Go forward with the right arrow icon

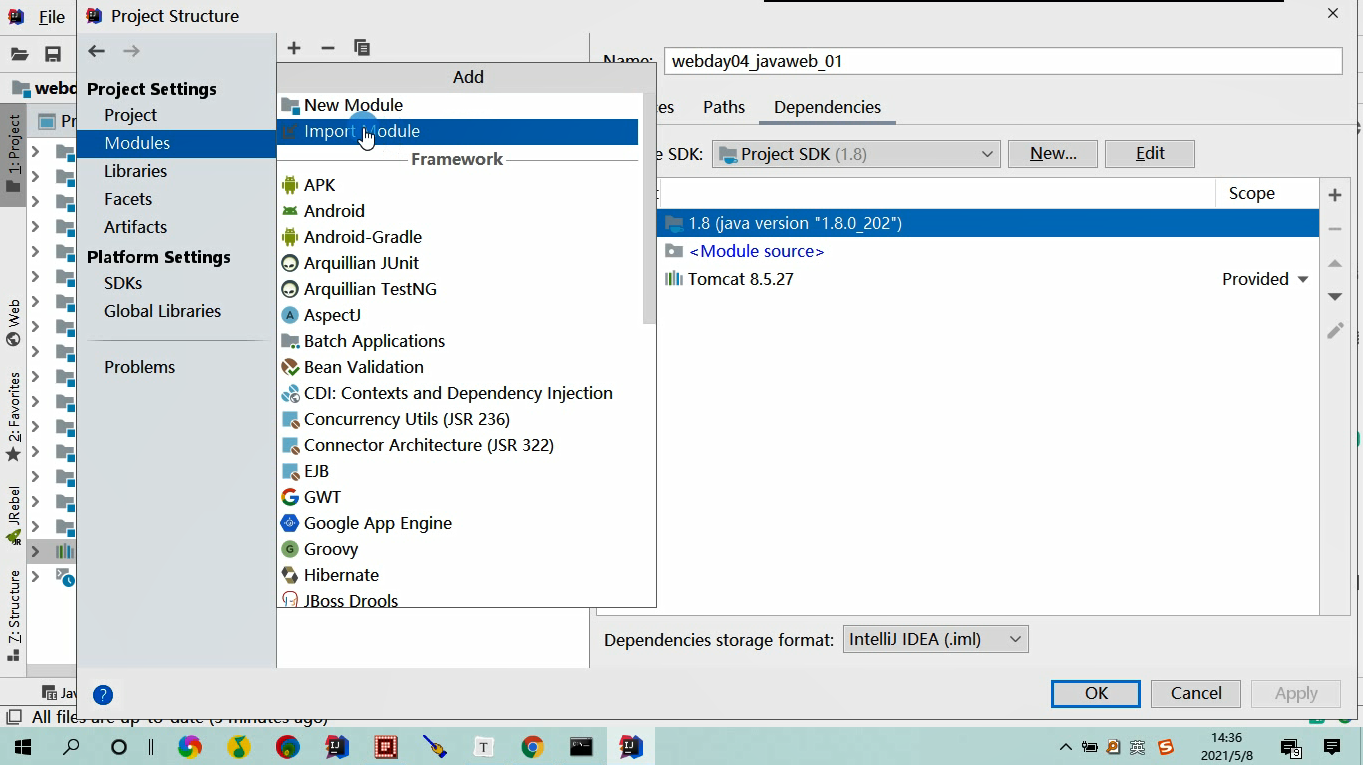[131, 51]
